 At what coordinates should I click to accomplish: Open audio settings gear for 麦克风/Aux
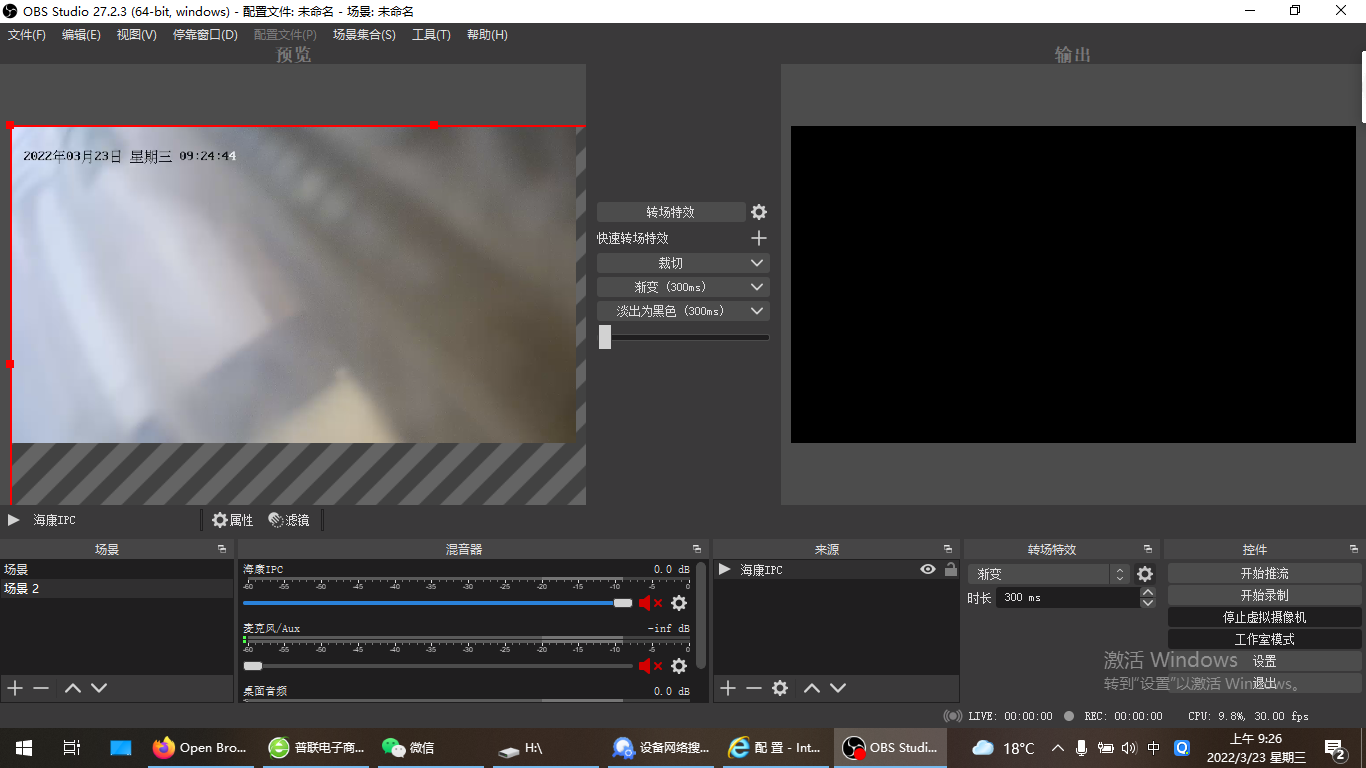679,666
